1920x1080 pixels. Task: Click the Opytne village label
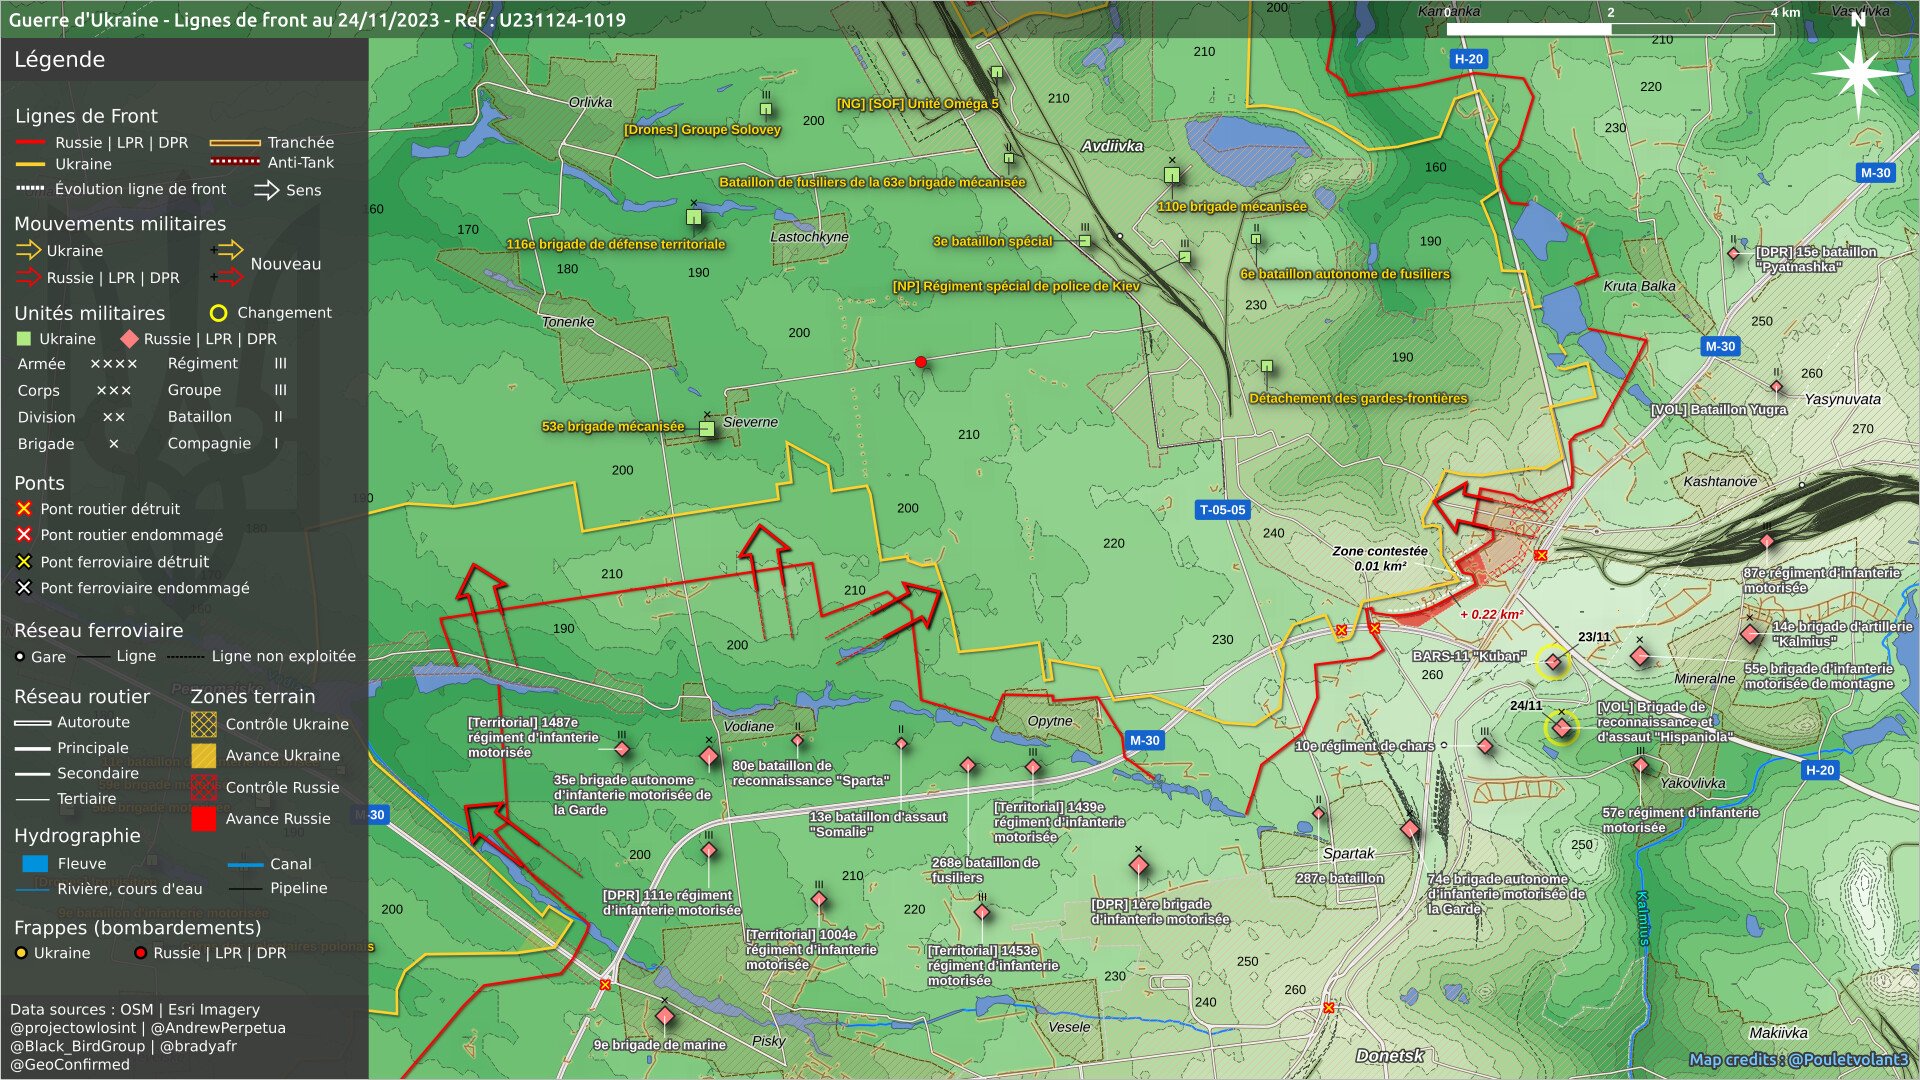1050,721
